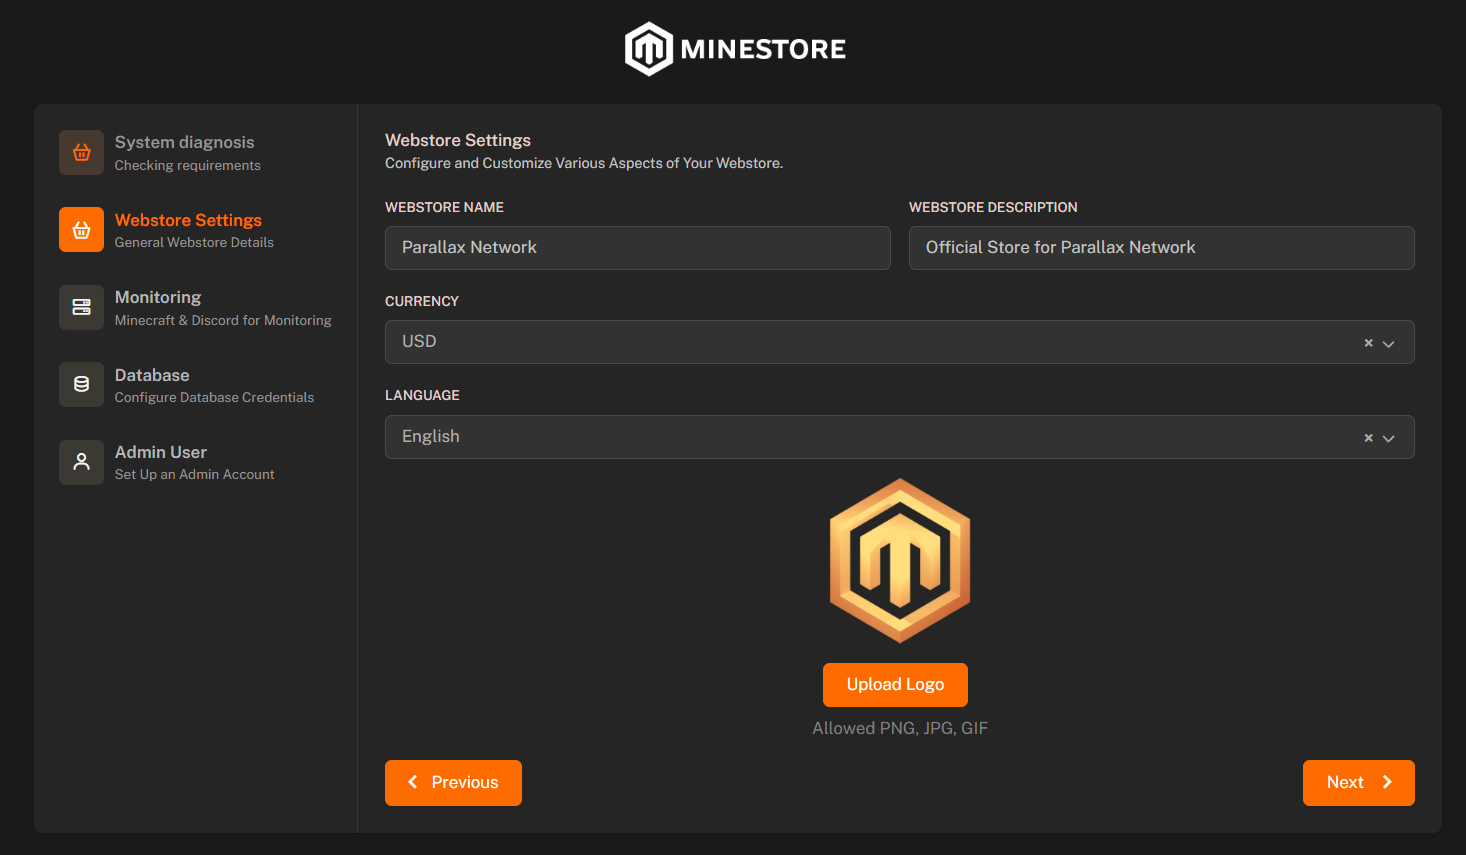Click the Webstore Description field
Image resolution: width=1466 pixels, height=855 pixels.
point(1160,247)
